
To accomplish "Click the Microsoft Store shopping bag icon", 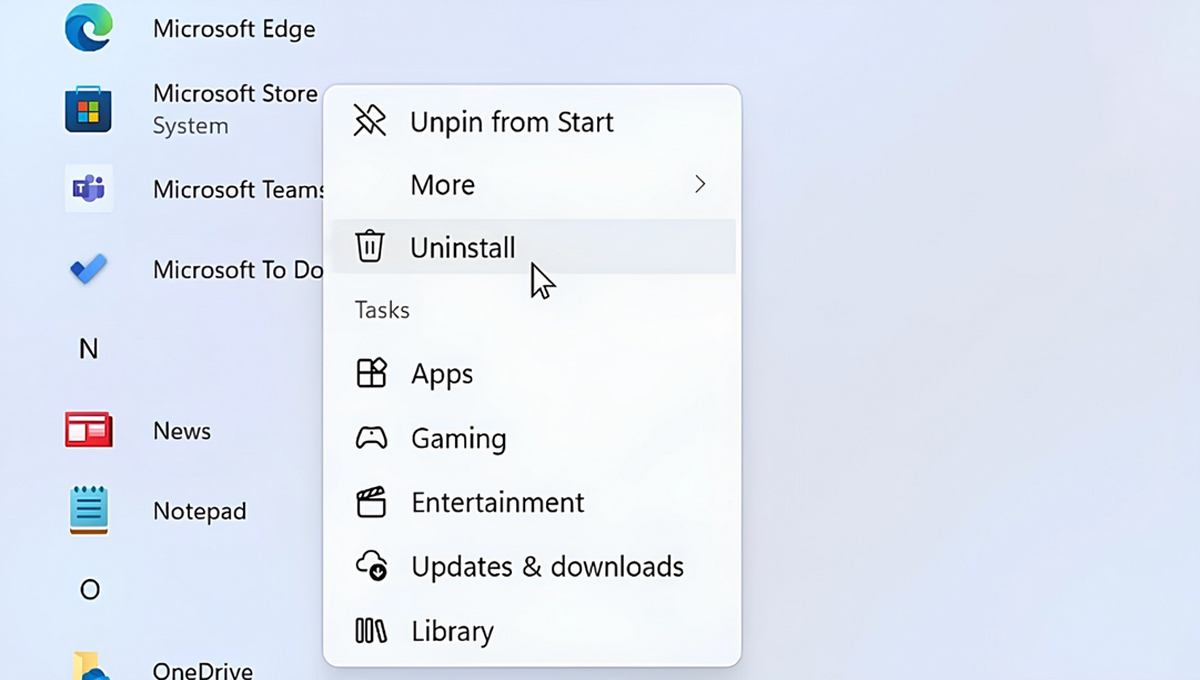I will 89,108.
